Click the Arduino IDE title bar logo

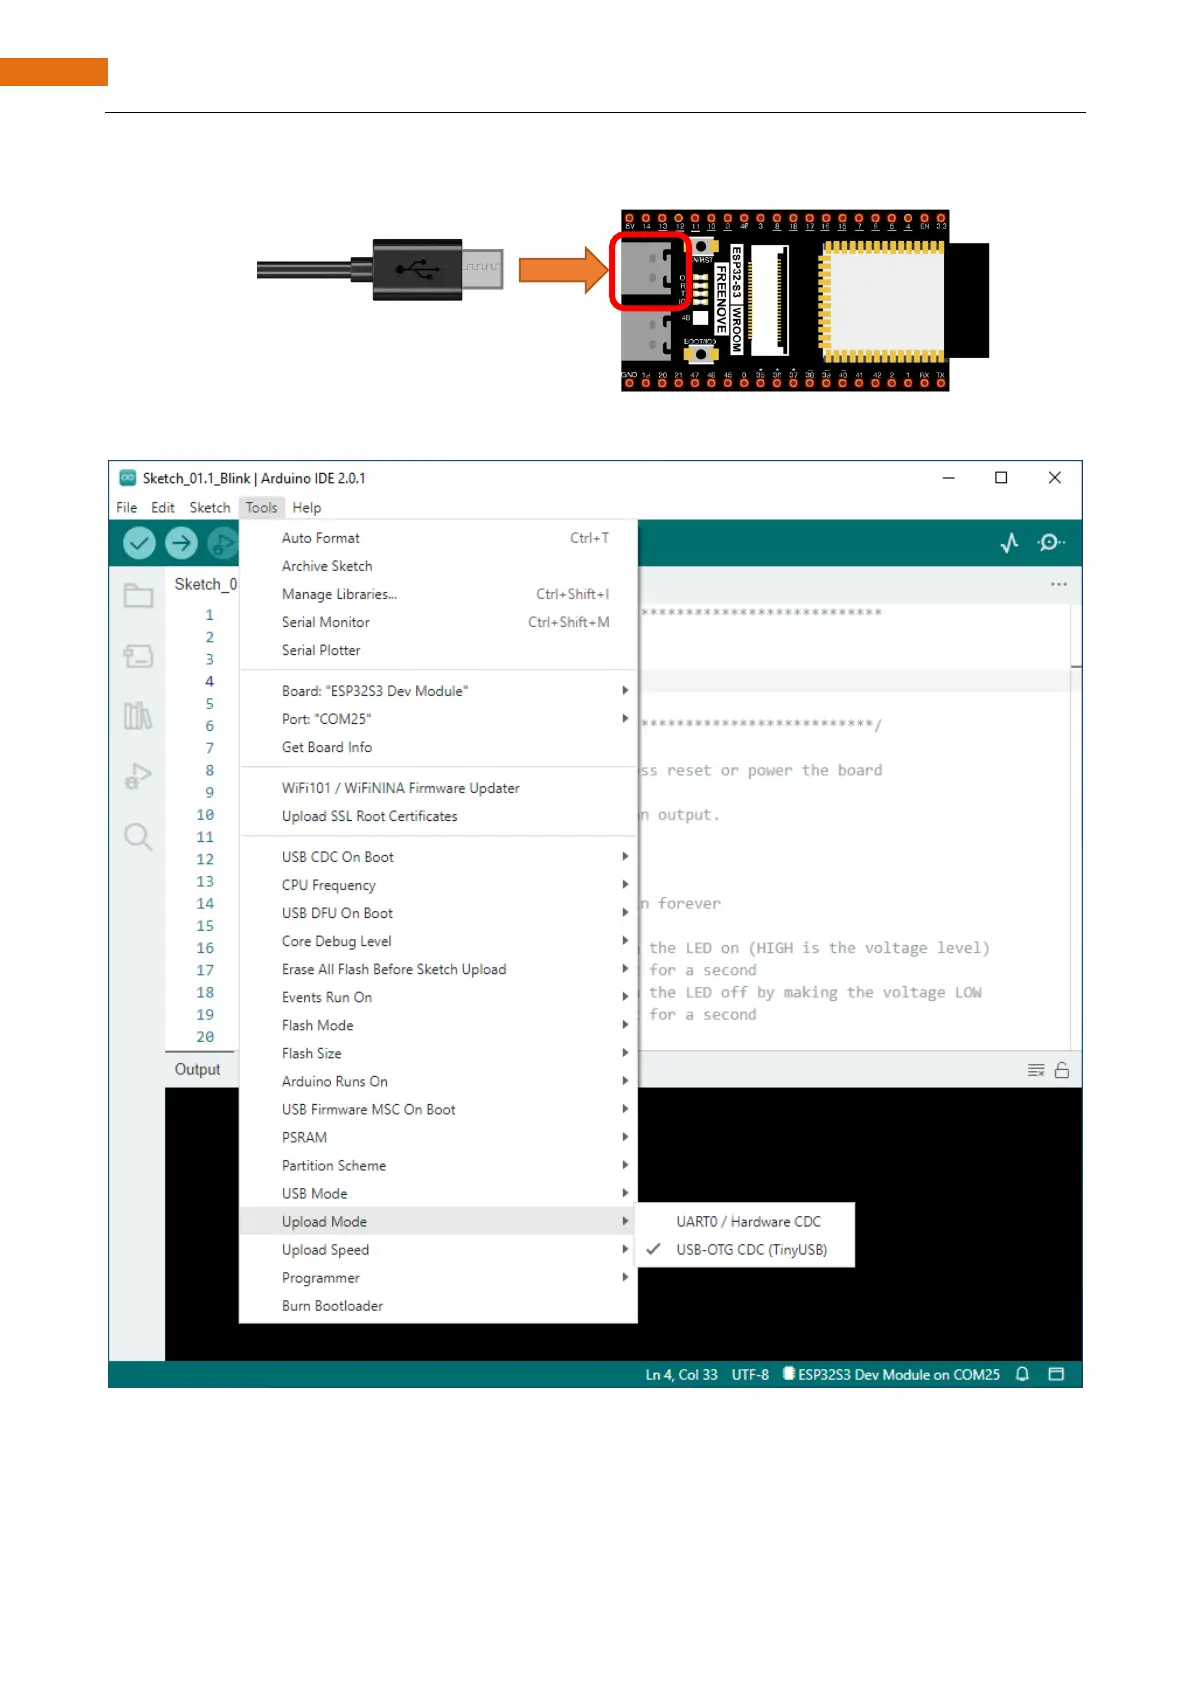pos(127,478)
